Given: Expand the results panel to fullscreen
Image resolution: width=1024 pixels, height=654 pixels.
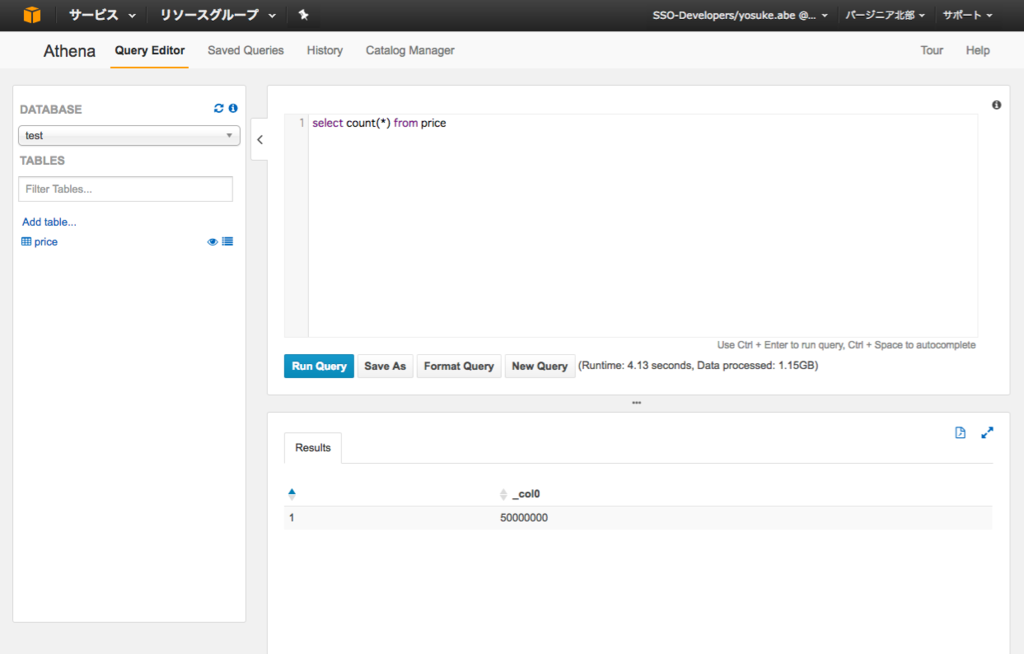Looking at the screenshot, I should point(987,433).
